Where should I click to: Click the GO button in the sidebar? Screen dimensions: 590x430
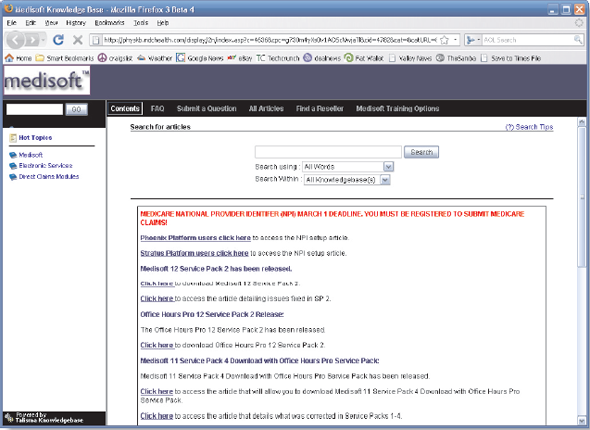click(76, 109)
